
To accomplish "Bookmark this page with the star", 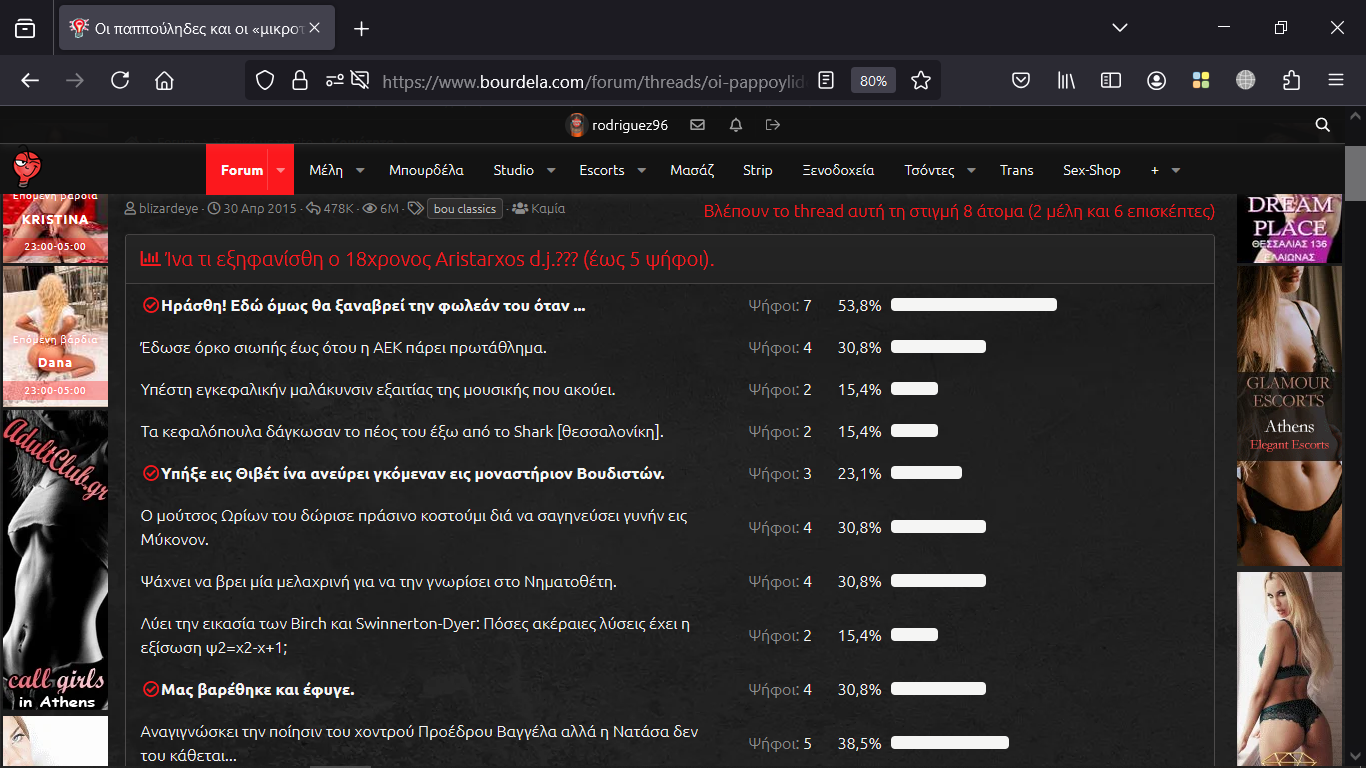I will point(921,80).
